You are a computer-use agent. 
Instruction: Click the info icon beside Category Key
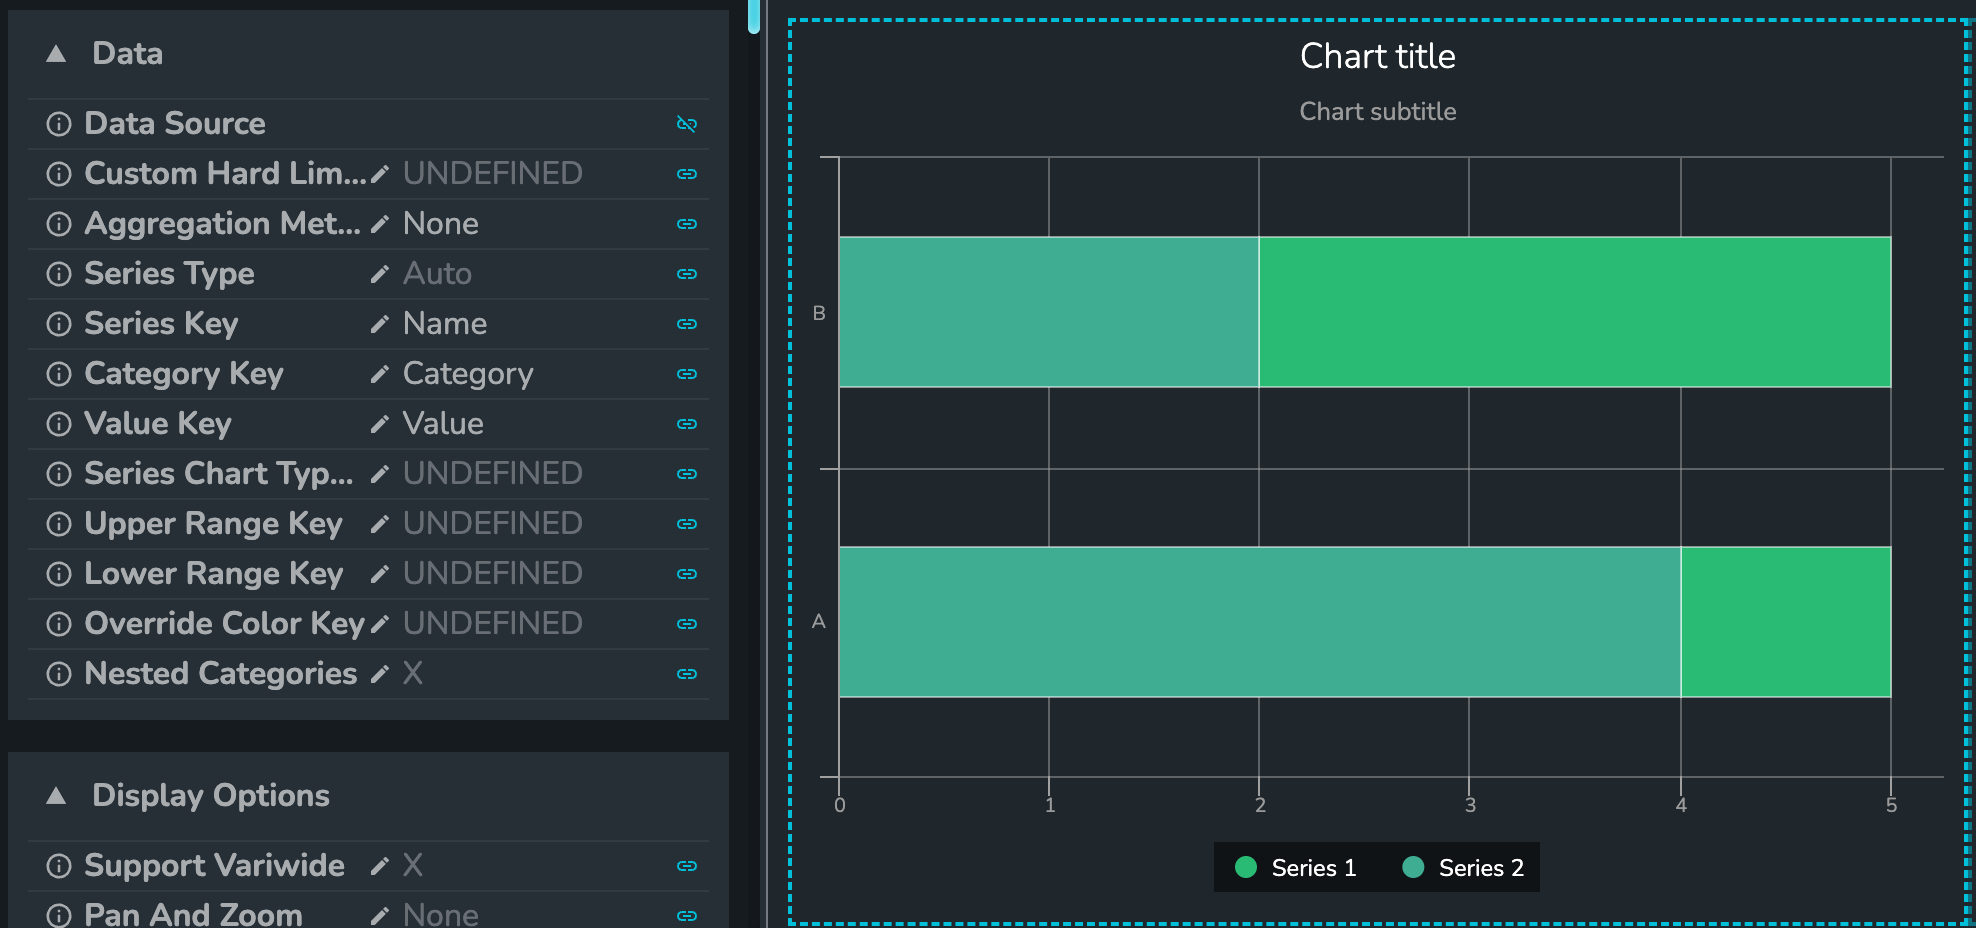click(59, 374)
